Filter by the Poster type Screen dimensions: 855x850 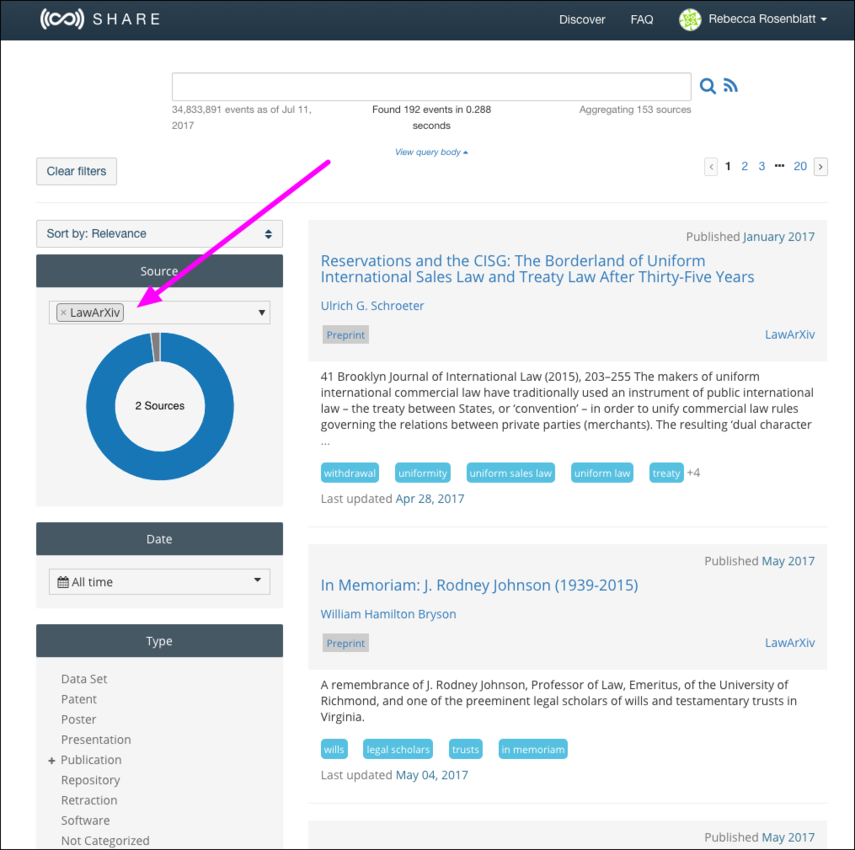tap(79, 719)
